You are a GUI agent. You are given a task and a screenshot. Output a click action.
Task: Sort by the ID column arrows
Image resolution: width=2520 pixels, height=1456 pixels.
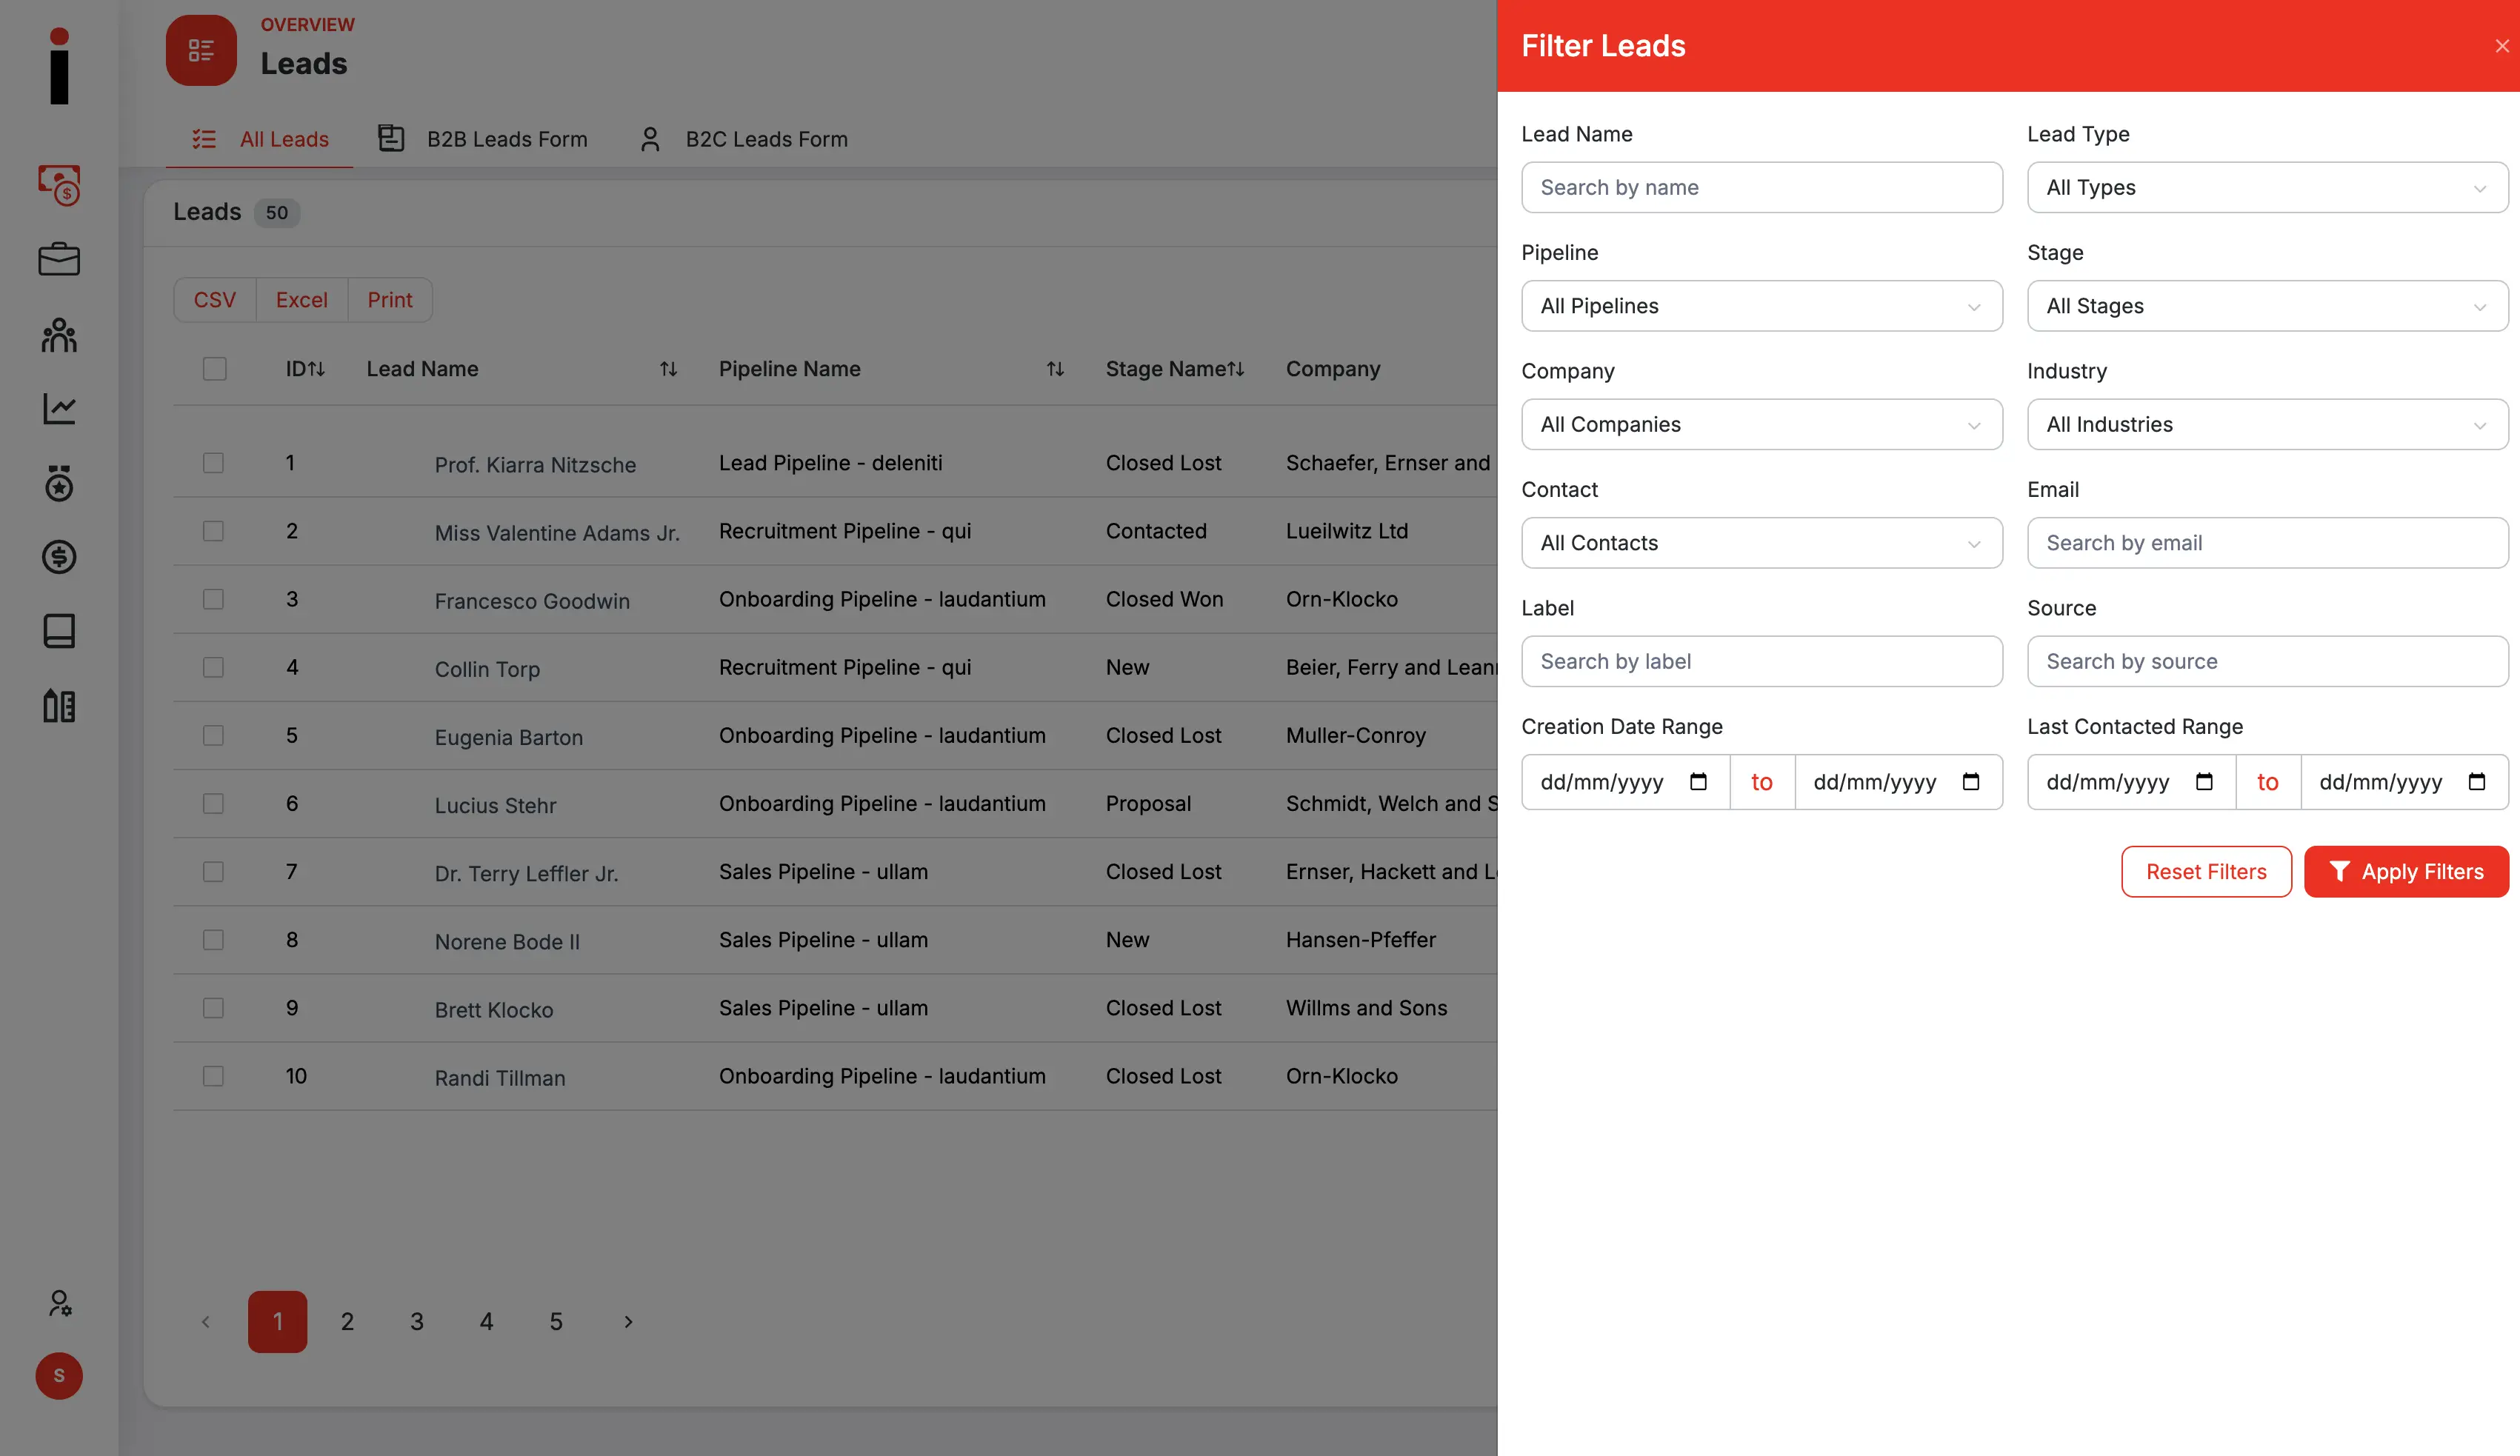316,369
